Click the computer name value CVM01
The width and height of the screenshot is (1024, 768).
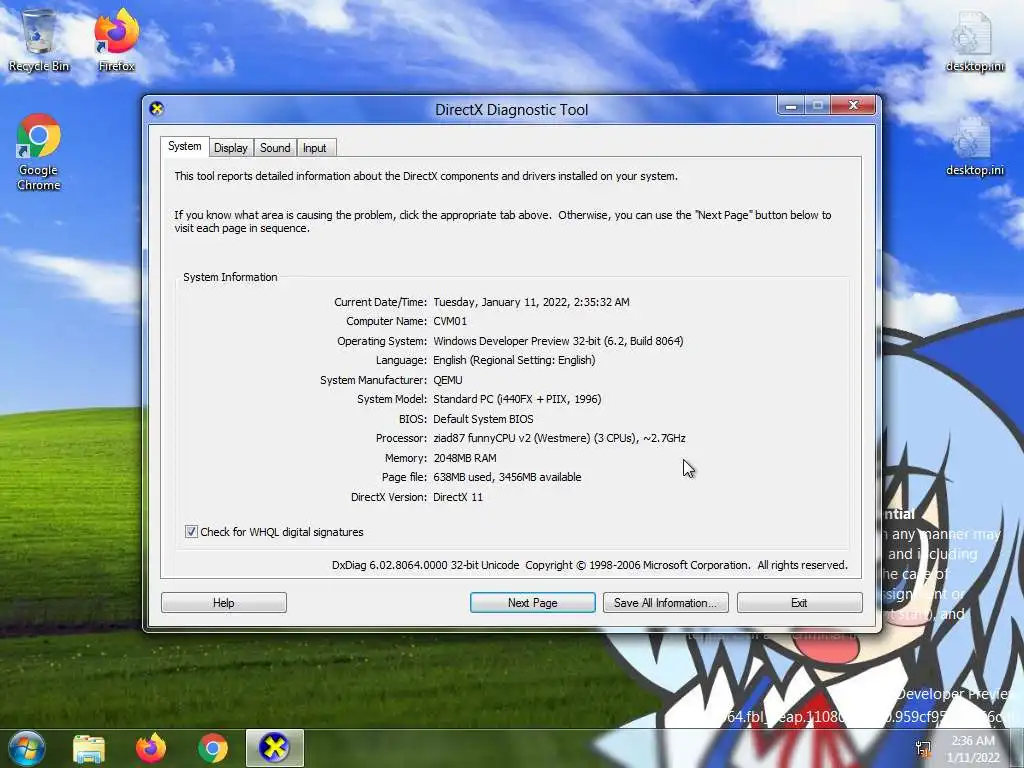click(x=450, y=321)
